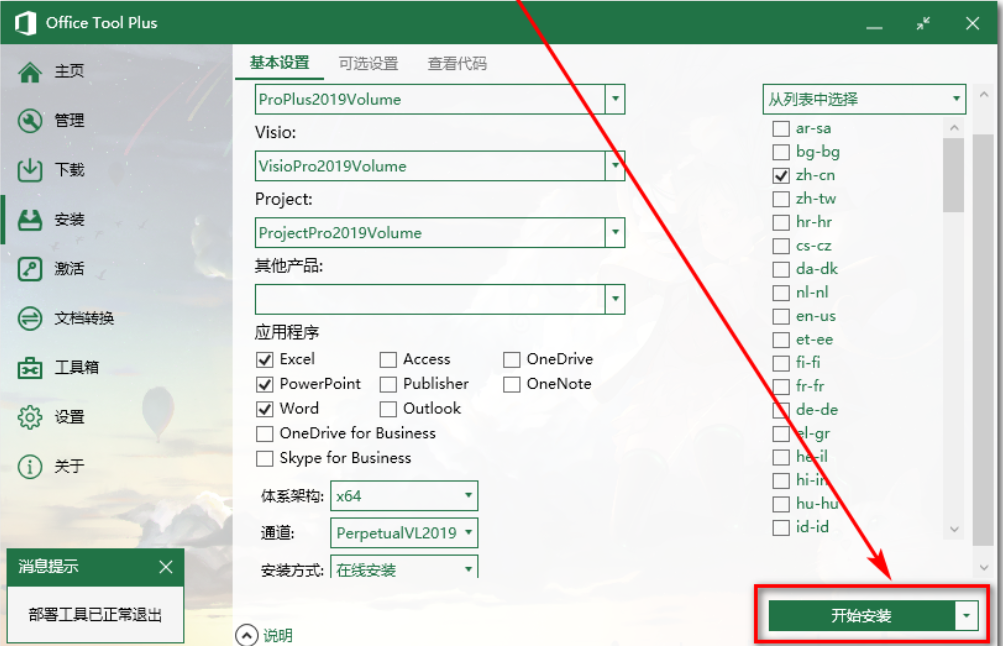This screenshot has width=1003, height=646.
Task: Close the Office Tool Plus window
Action: point(972,24)
